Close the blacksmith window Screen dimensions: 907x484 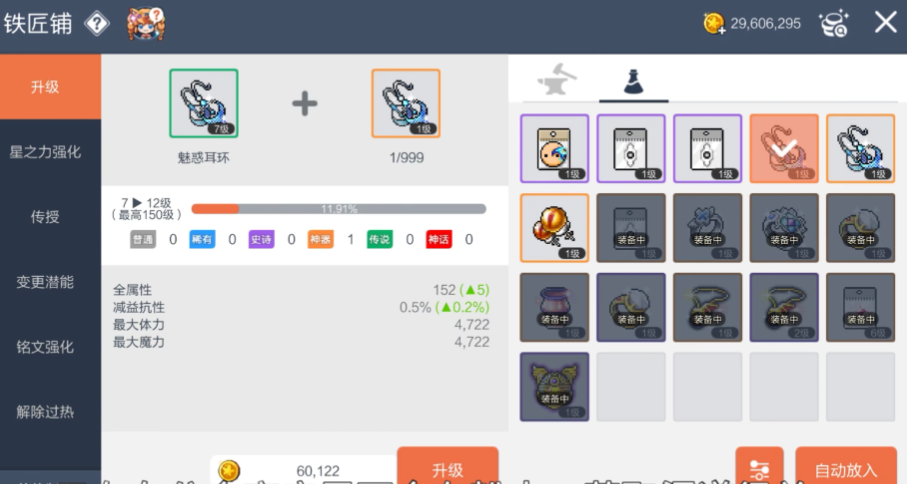tap(885, 23)
